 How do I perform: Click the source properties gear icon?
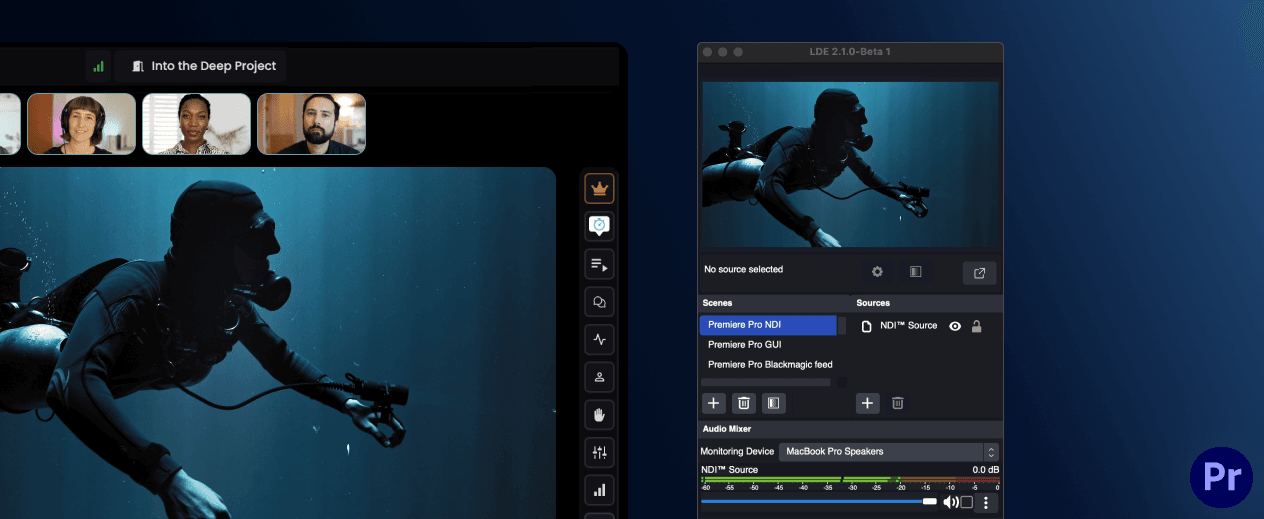(x=877, y=271)
